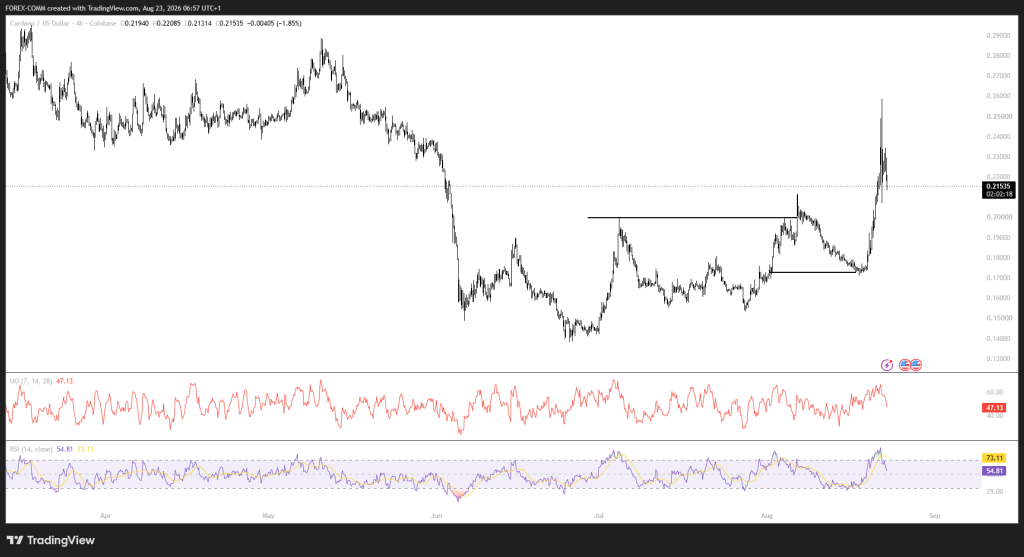Image resolution: width=1024 pixels, height=557 pixels.
Task: Click the purple RSI tag 54.81
Action: click(x=994, y=471)
